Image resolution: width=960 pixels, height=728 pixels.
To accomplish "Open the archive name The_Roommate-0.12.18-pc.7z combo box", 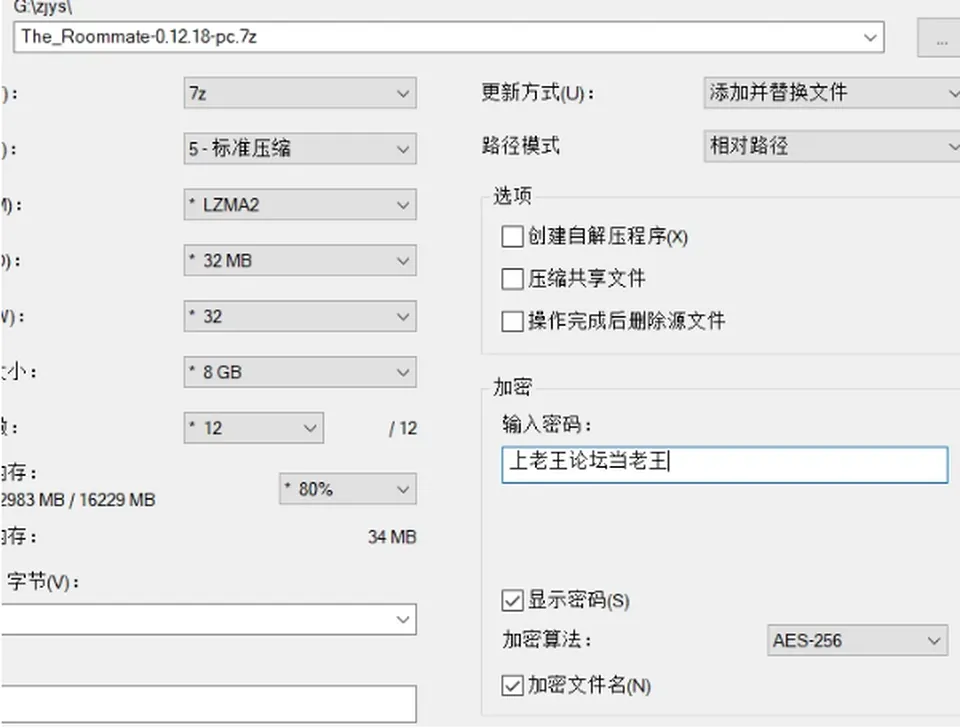I will point(449,37).
